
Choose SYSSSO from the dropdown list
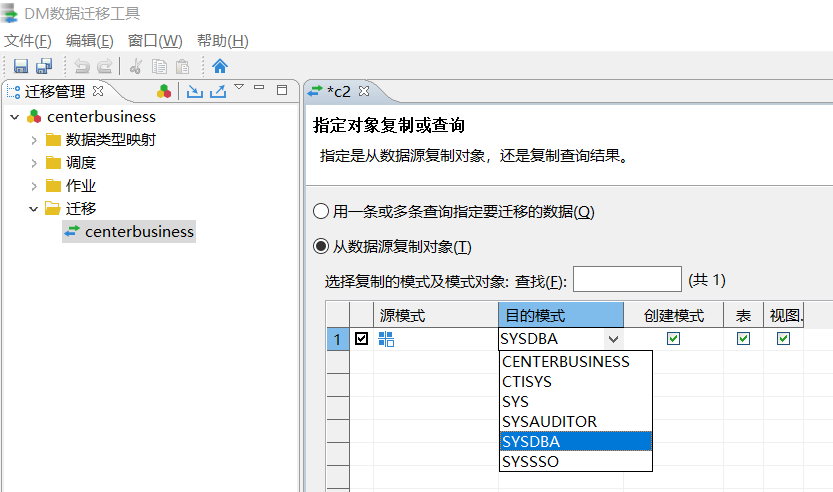pos(576,461)
